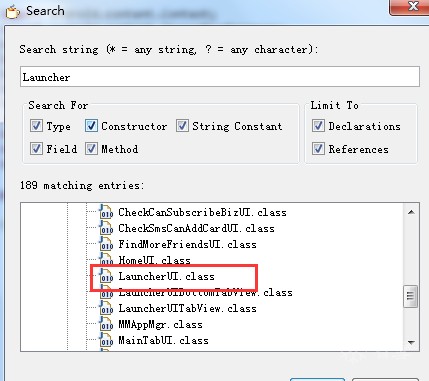Click the MMAppMgr class file icon
The width and height of the screenshot is (429, 381).
click(106, 324)
